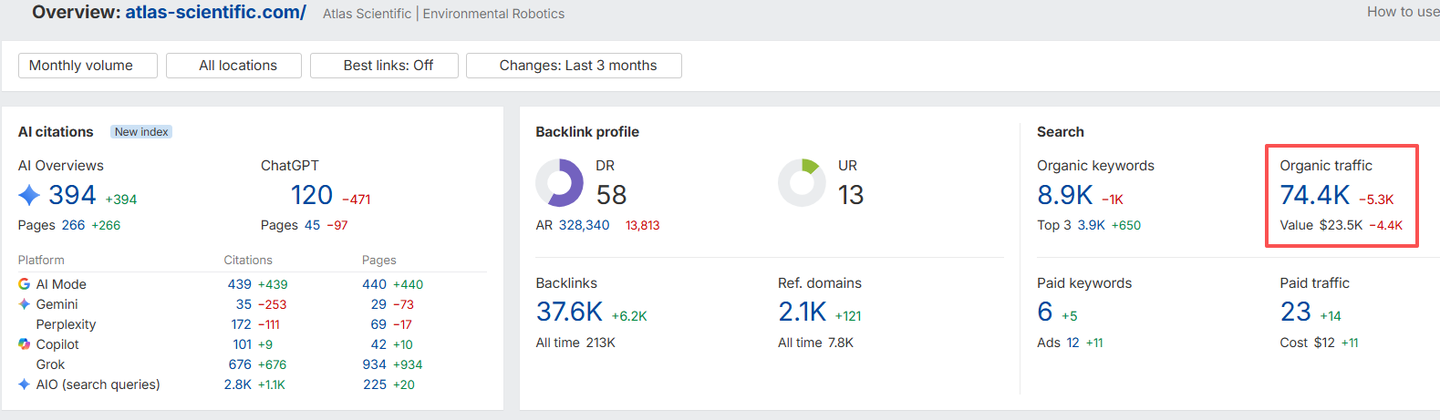Click Gemini pages value 29
The image size is (1440, 420).
pyautogui.click(x=378, y=304)
